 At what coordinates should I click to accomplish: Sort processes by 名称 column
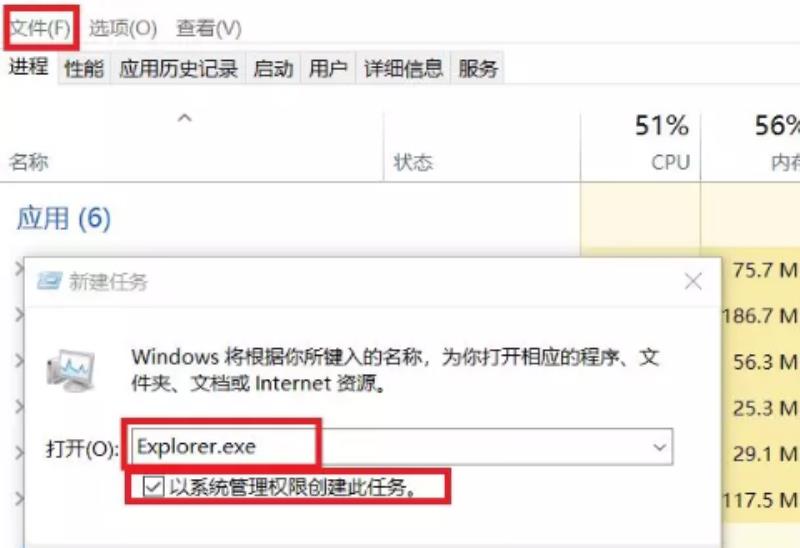29,162
